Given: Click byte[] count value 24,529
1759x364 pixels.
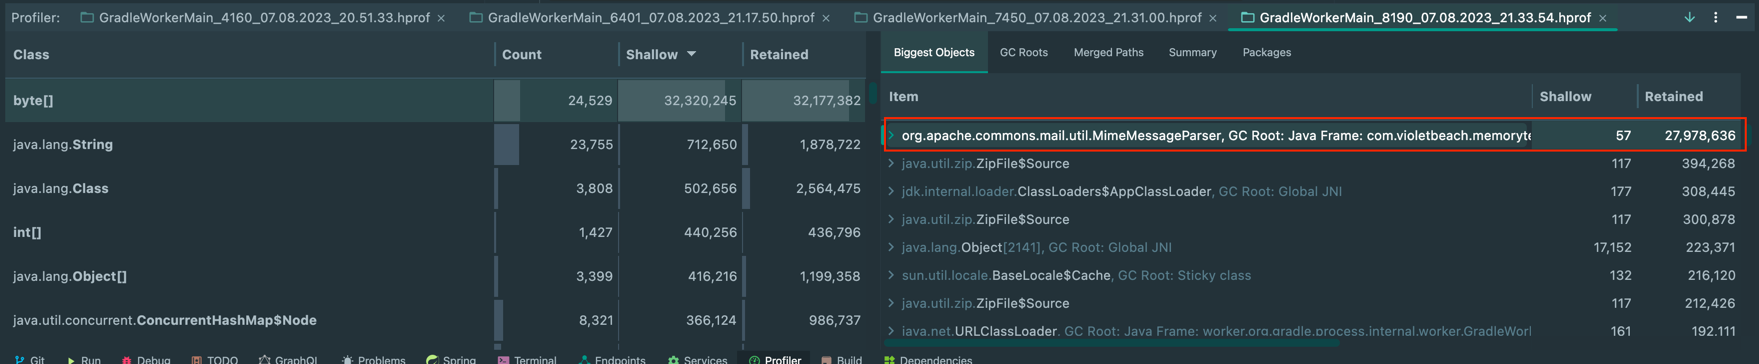Looking at the screenshot, I should click(590, 100).
